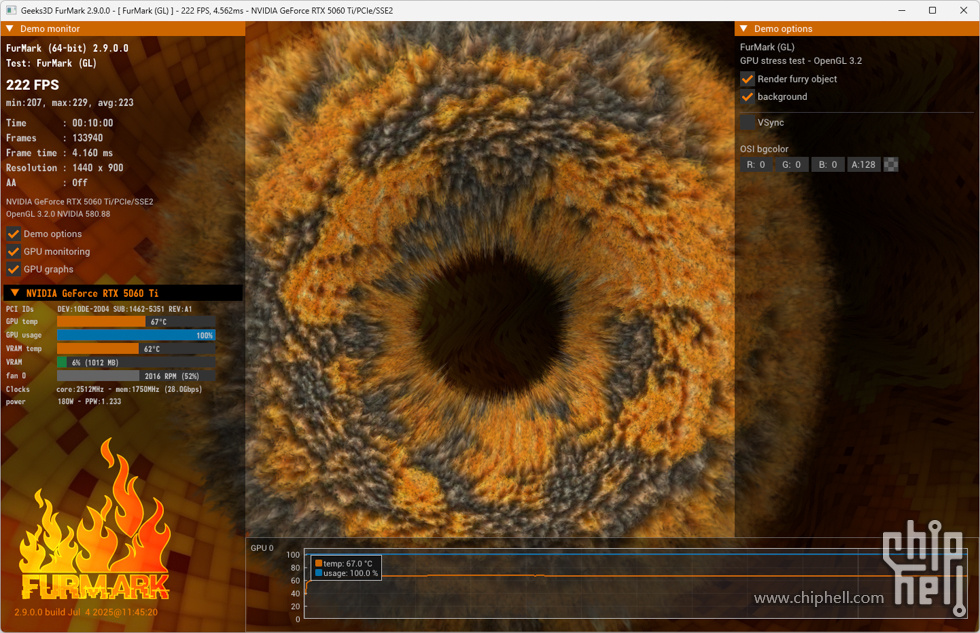
Task: Collapse the NVIDIA GeForce RTX 5060 Ti section
Action: [x=15, y=293]
